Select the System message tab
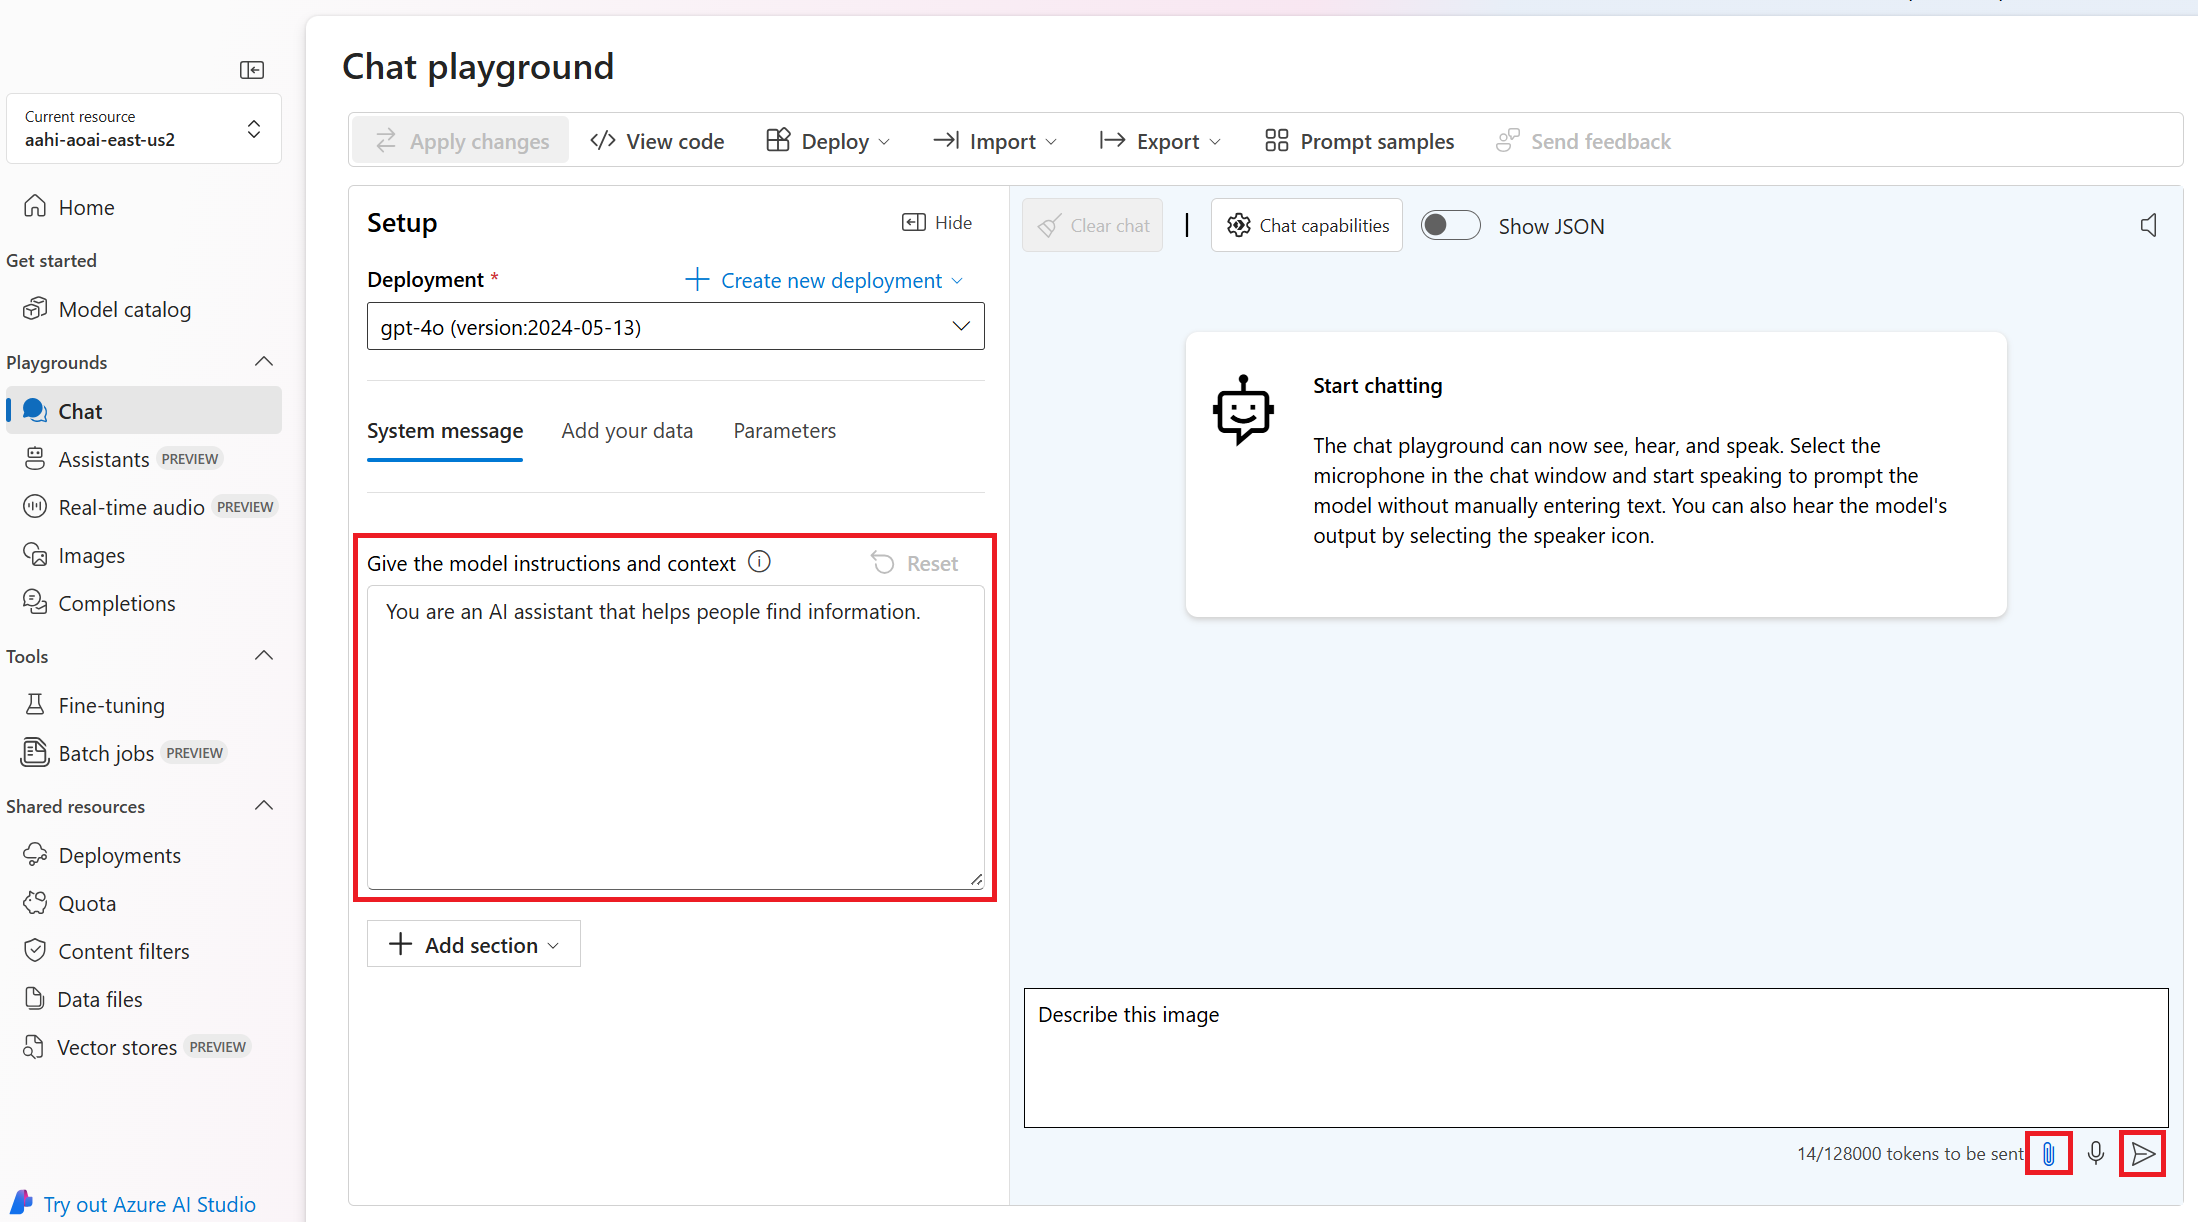The image size is (2198, 1222). 445,430
